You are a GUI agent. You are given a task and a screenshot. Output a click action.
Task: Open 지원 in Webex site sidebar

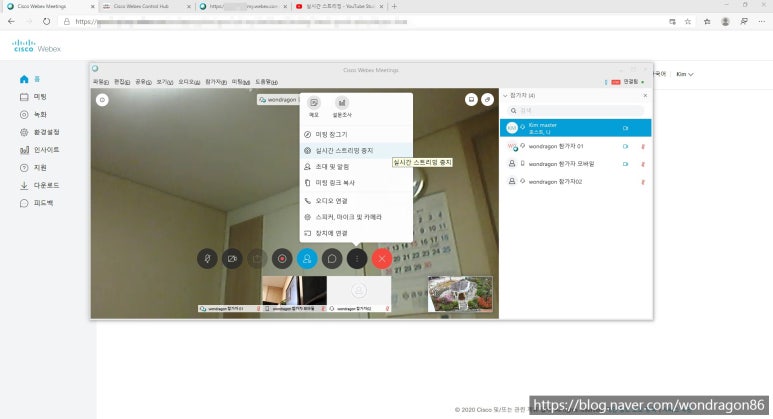33,168
